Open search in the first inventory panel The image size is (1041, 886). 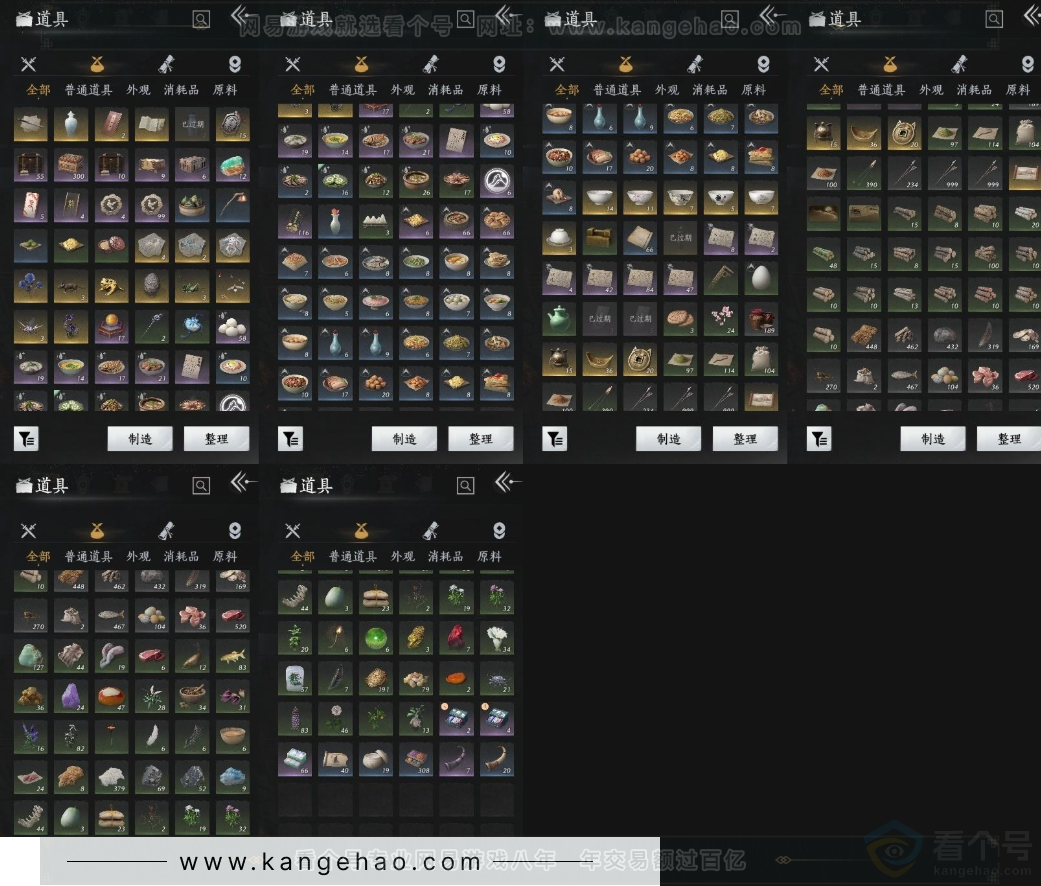(201, 19)
